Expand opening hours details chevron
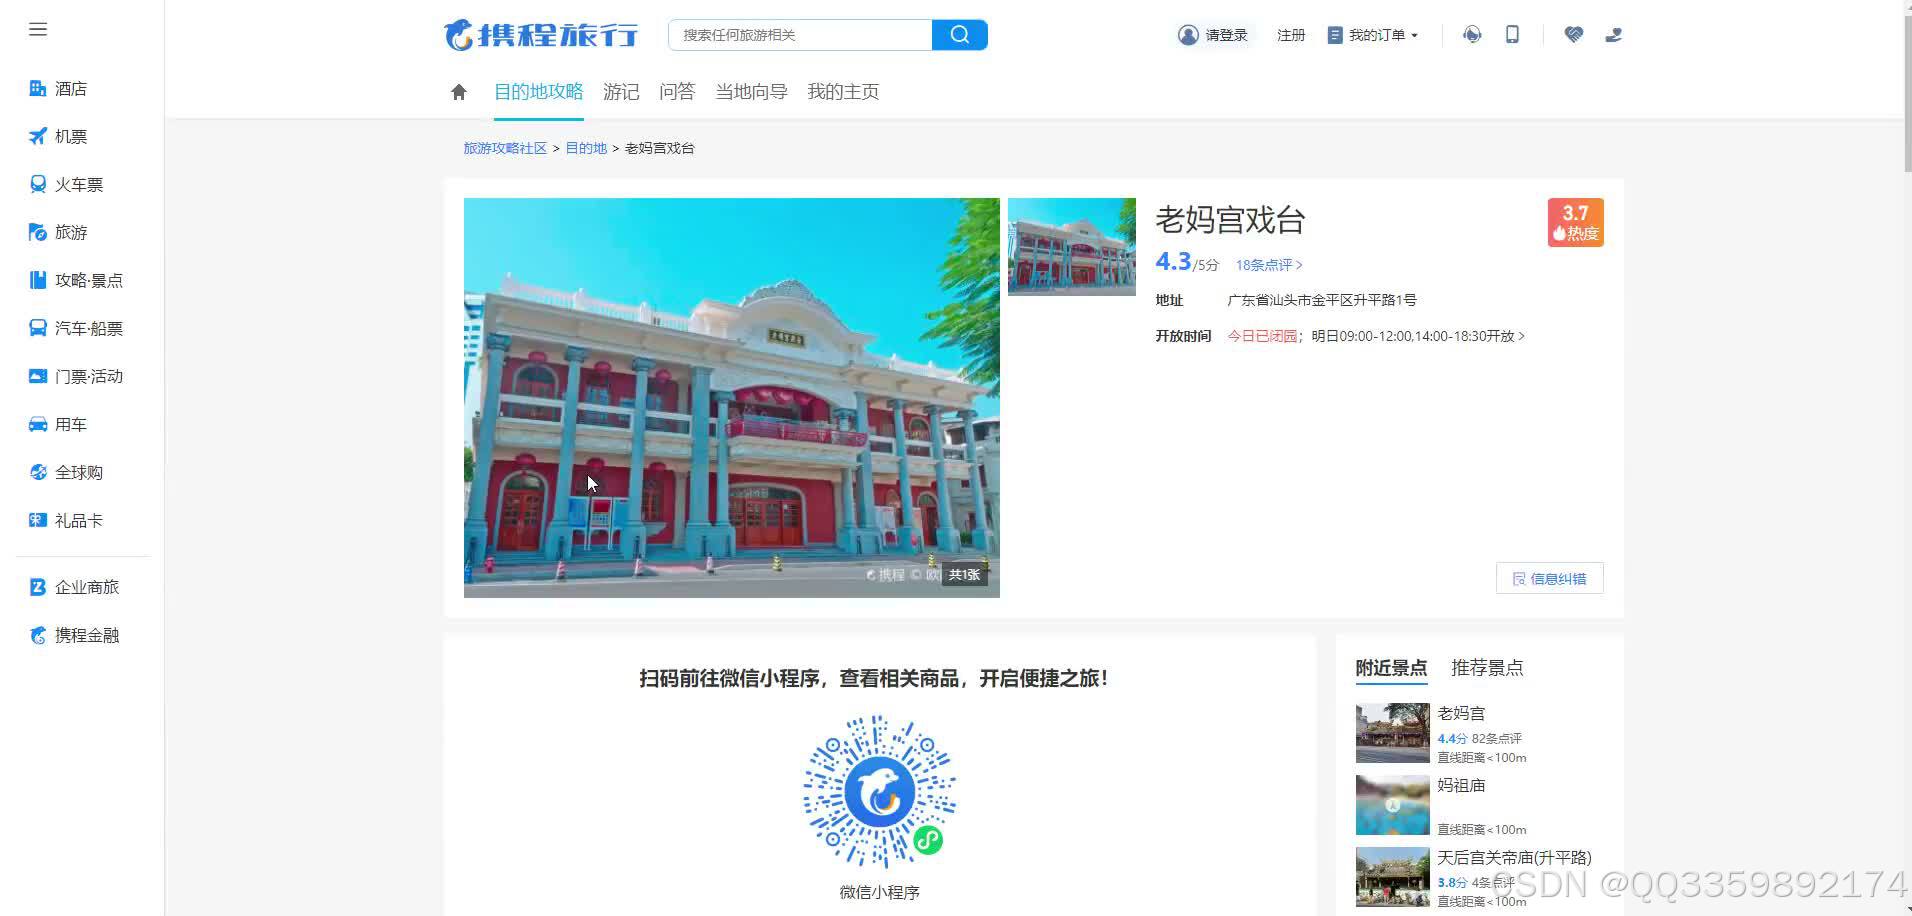This screenshot has height=916, width=1912. click(x=1522, y=336)
